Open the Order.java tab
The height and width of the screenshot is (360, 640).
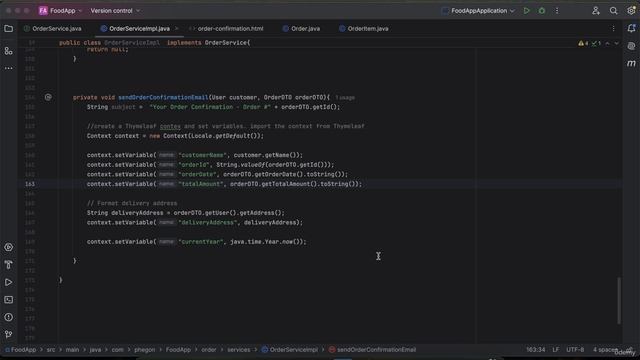pos(302,29)
